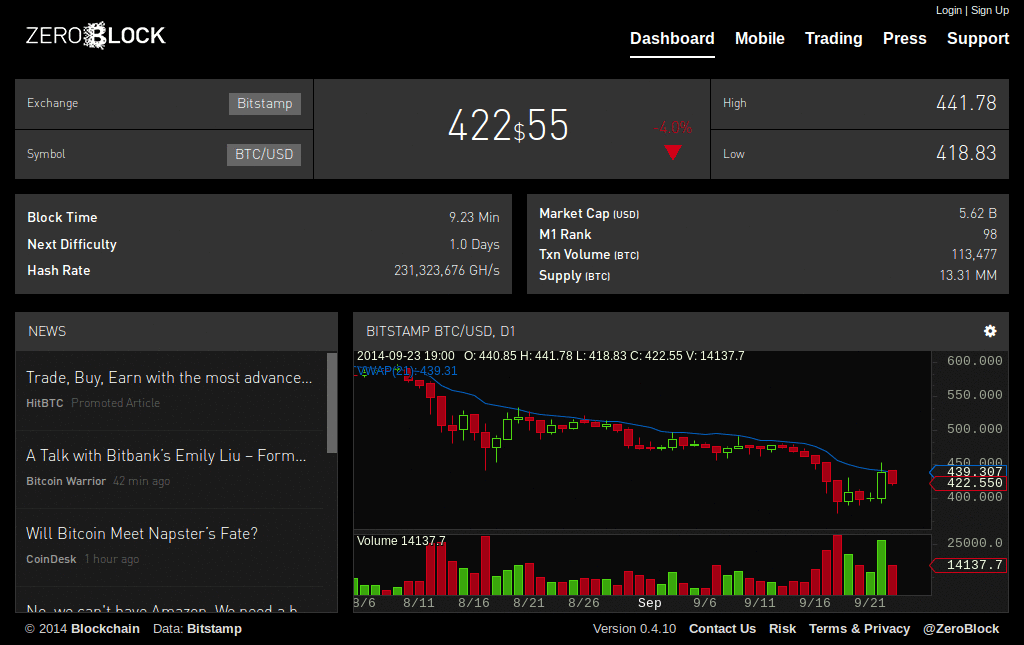The image size is (1024, 645).
Task: Click the Volume 14137.7 label on chart
Action: 401,541
